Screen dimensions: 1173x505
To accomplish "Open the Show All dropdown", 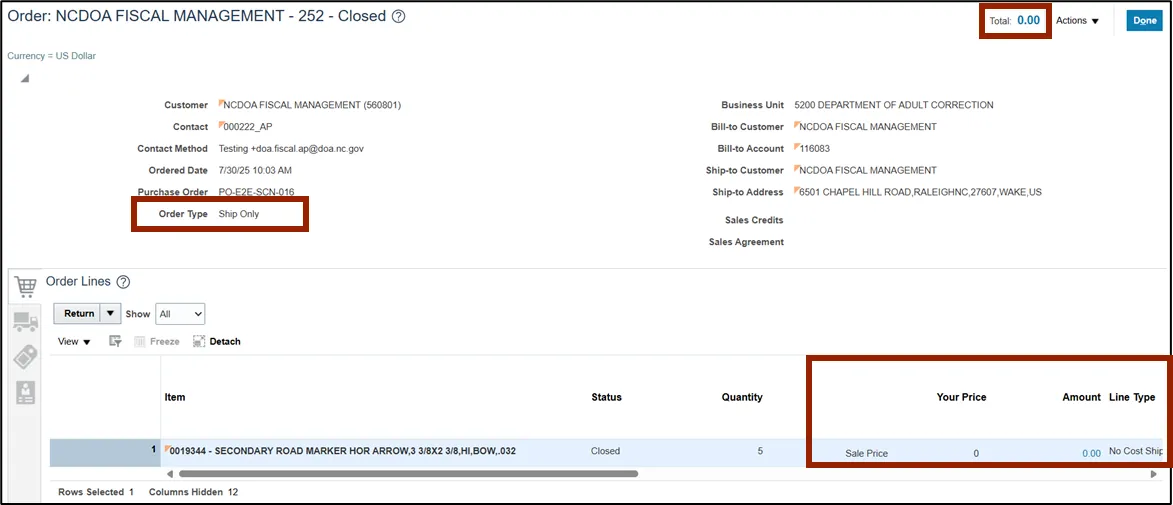I will tap(180, 314).
